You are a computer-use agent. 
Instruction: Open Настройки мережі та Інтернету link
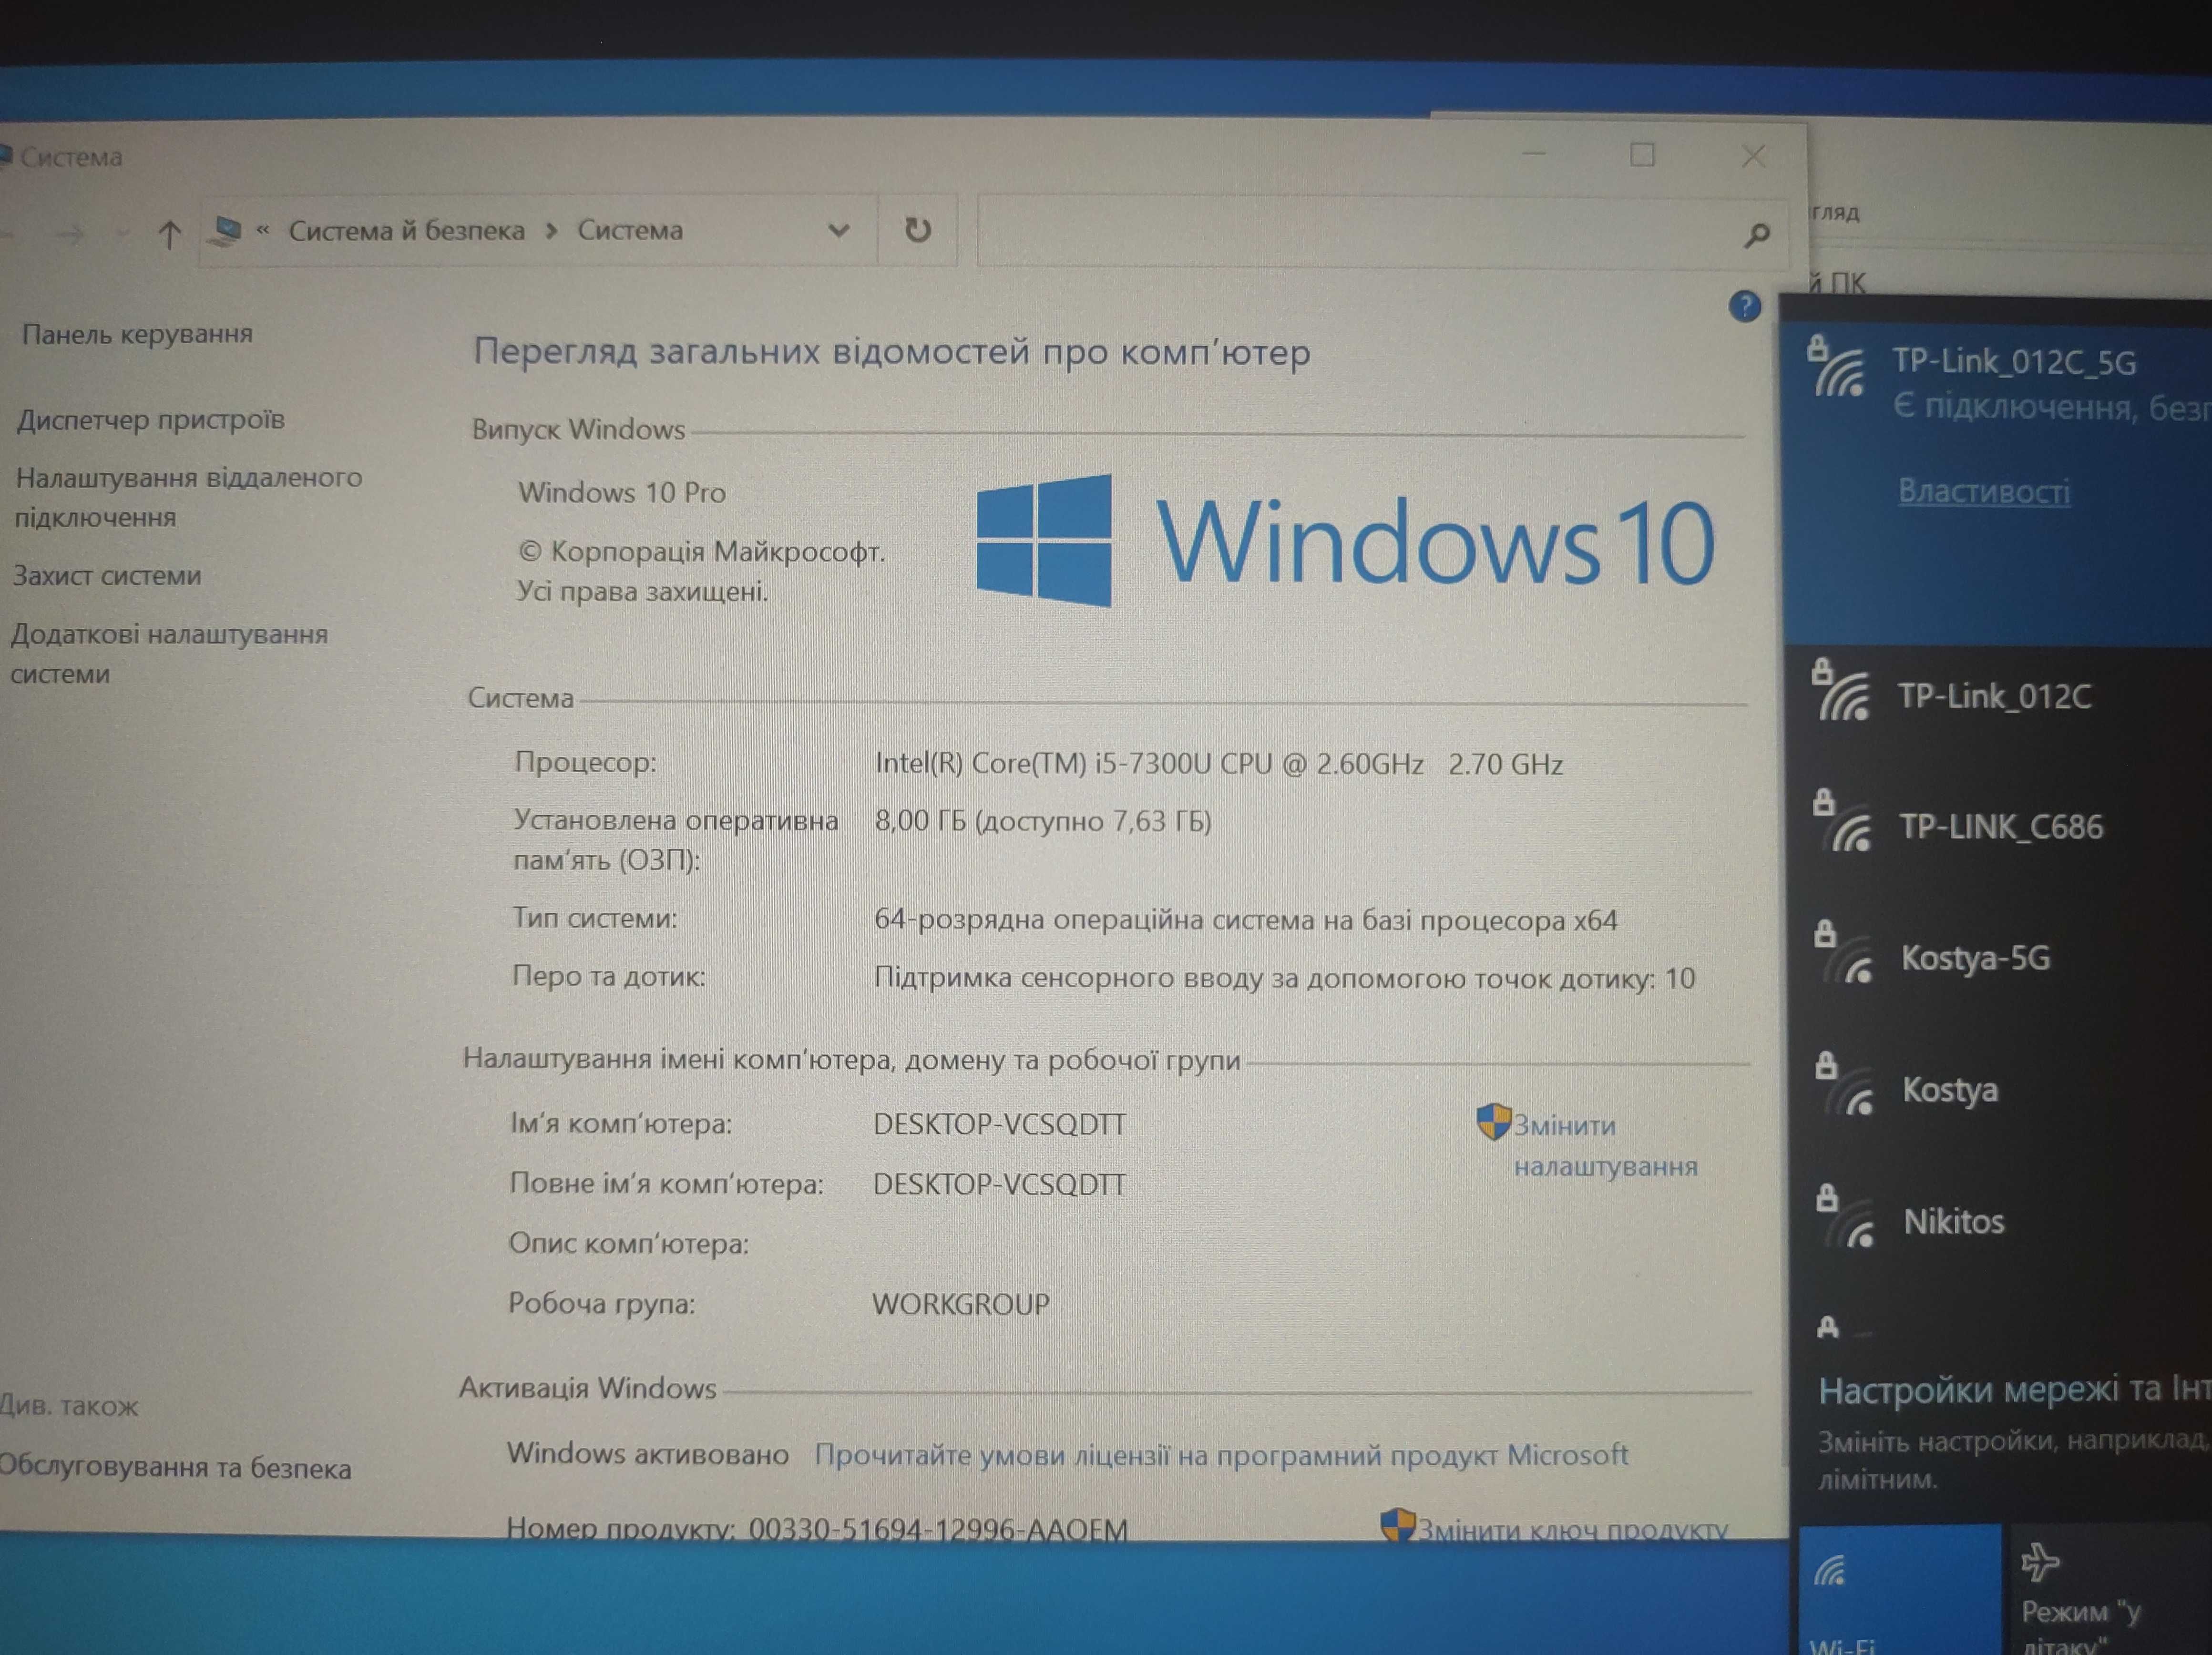coord(2014,1390)
